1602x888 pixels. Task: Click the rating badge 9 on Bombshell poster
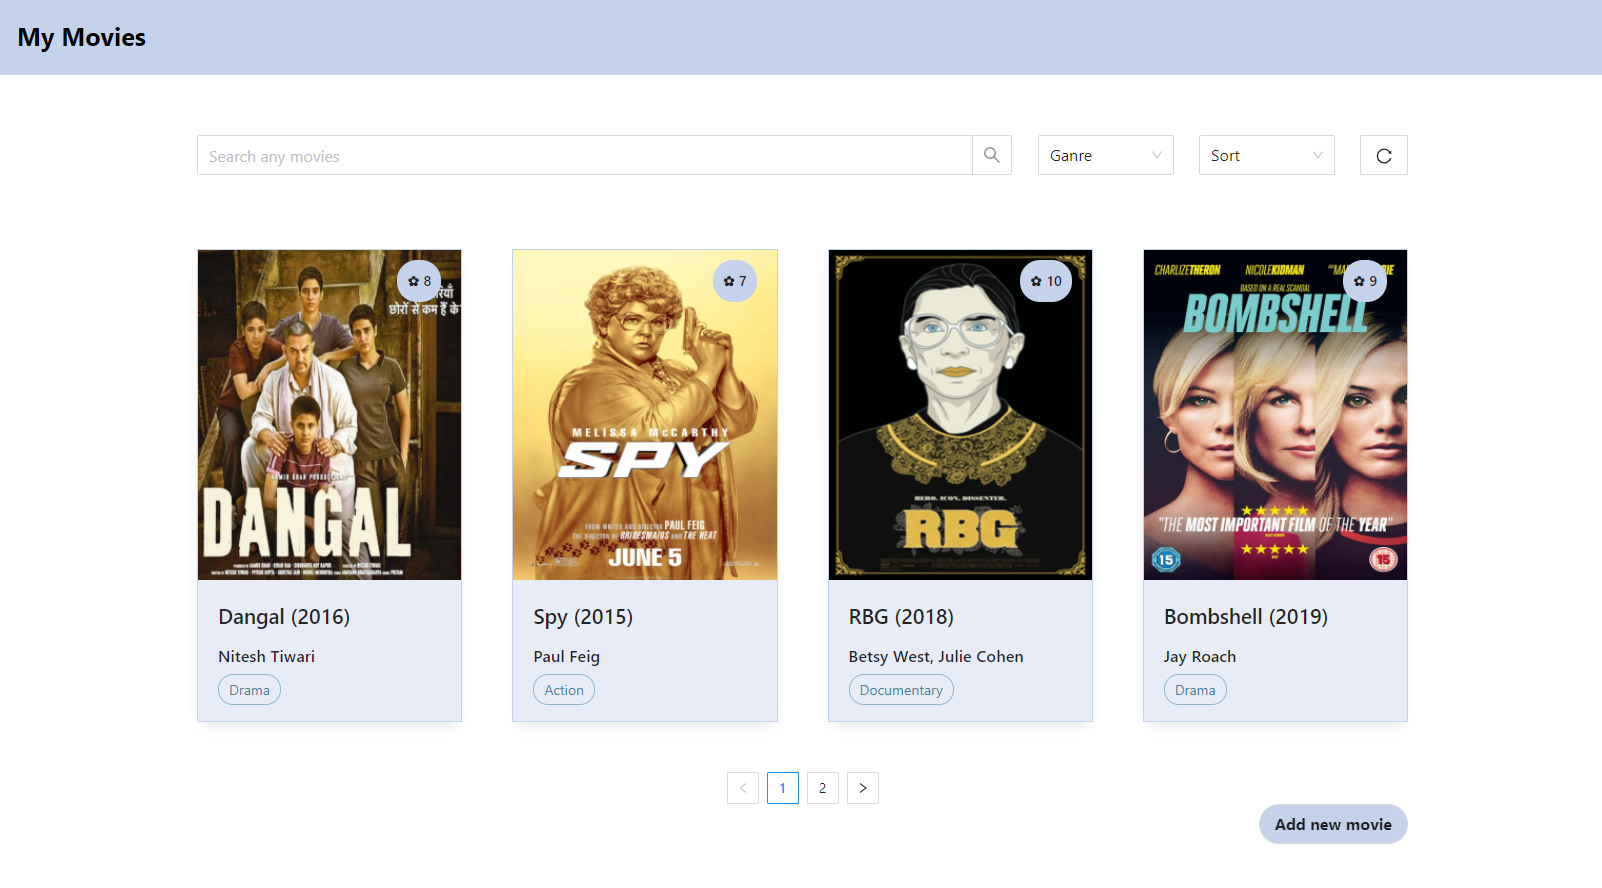click(1365, 281)
